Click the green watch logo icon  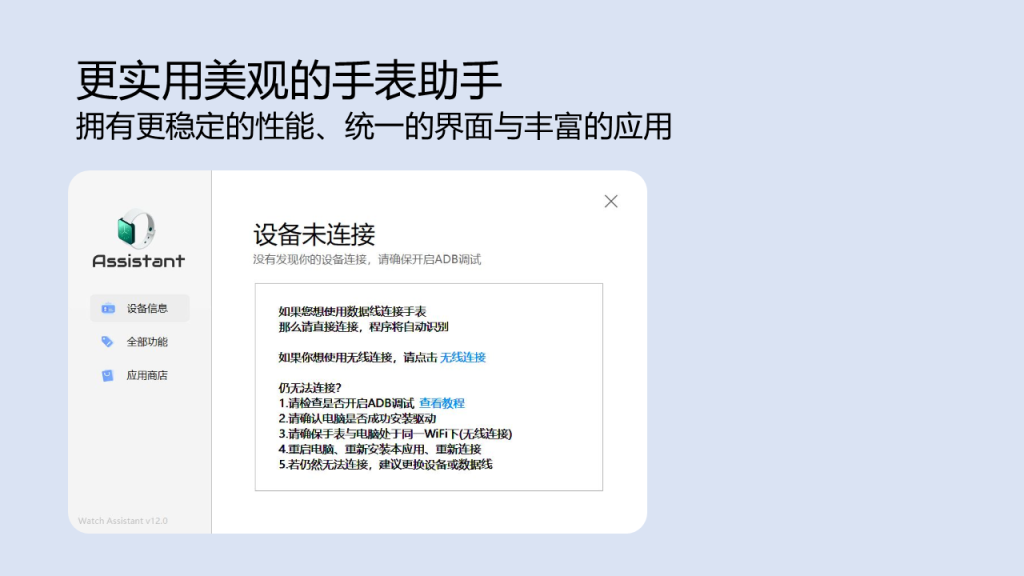(137, 229)
